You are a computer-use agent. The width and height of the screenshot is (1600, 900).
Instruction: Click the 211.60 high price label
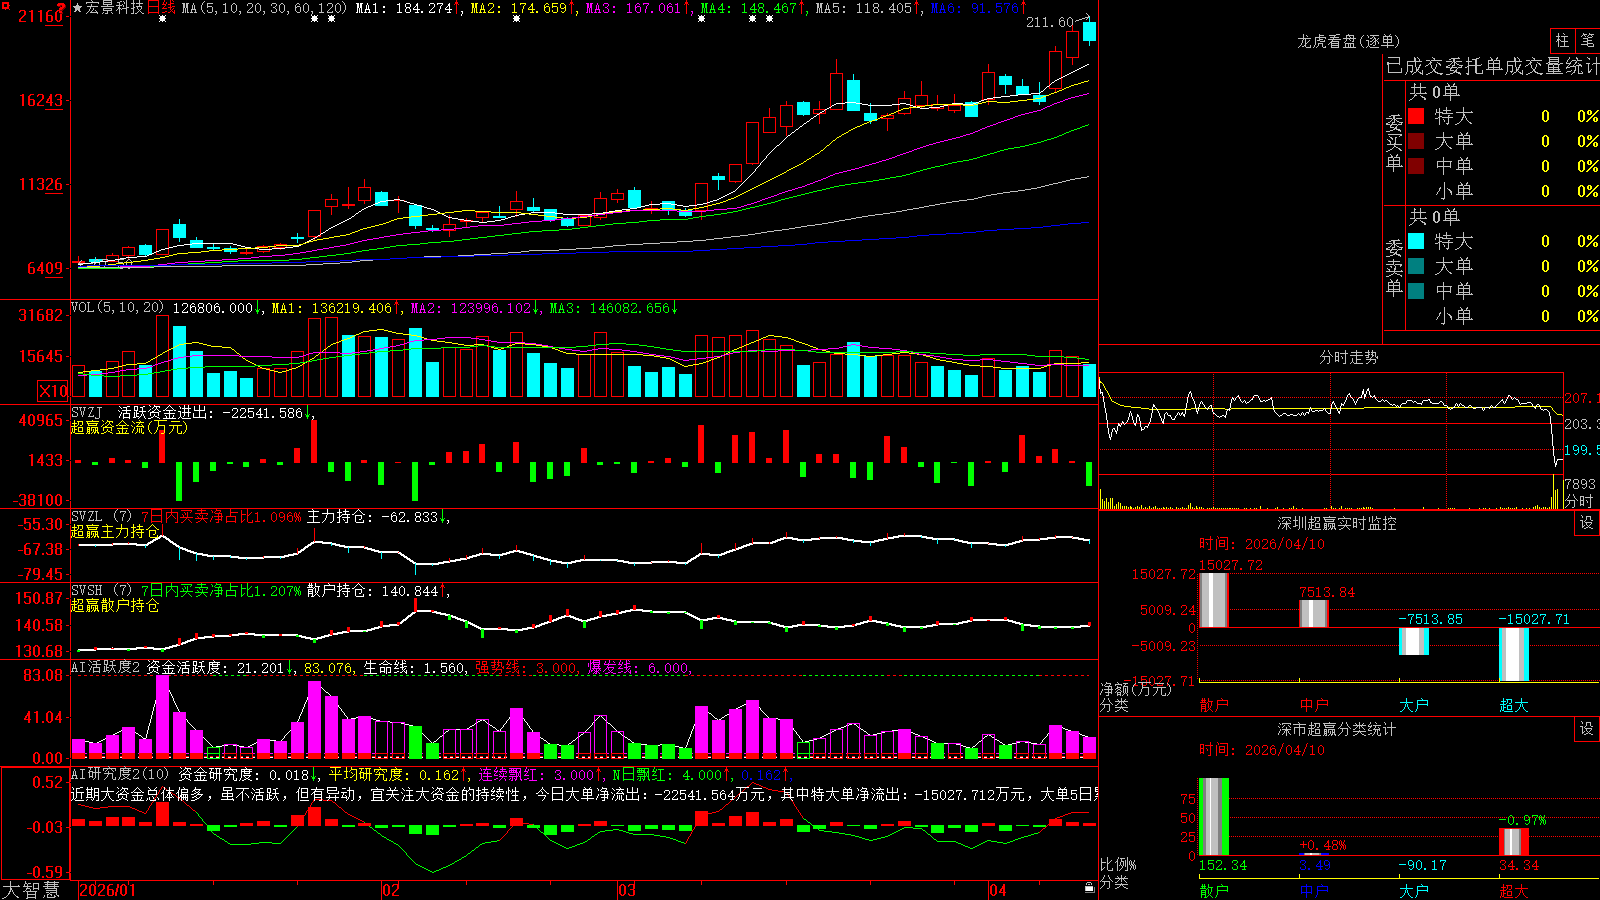tap(1050, 22)
